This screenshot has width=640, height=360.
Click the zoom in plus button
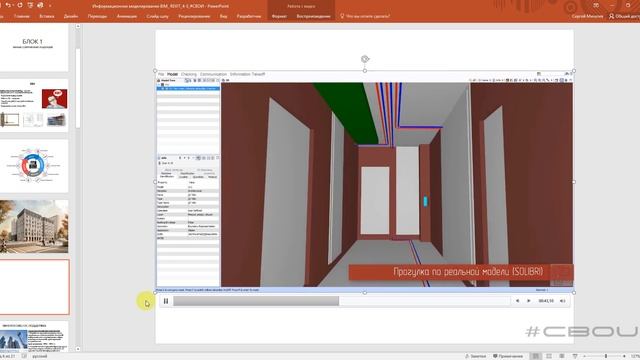click(x=624, y=356)
